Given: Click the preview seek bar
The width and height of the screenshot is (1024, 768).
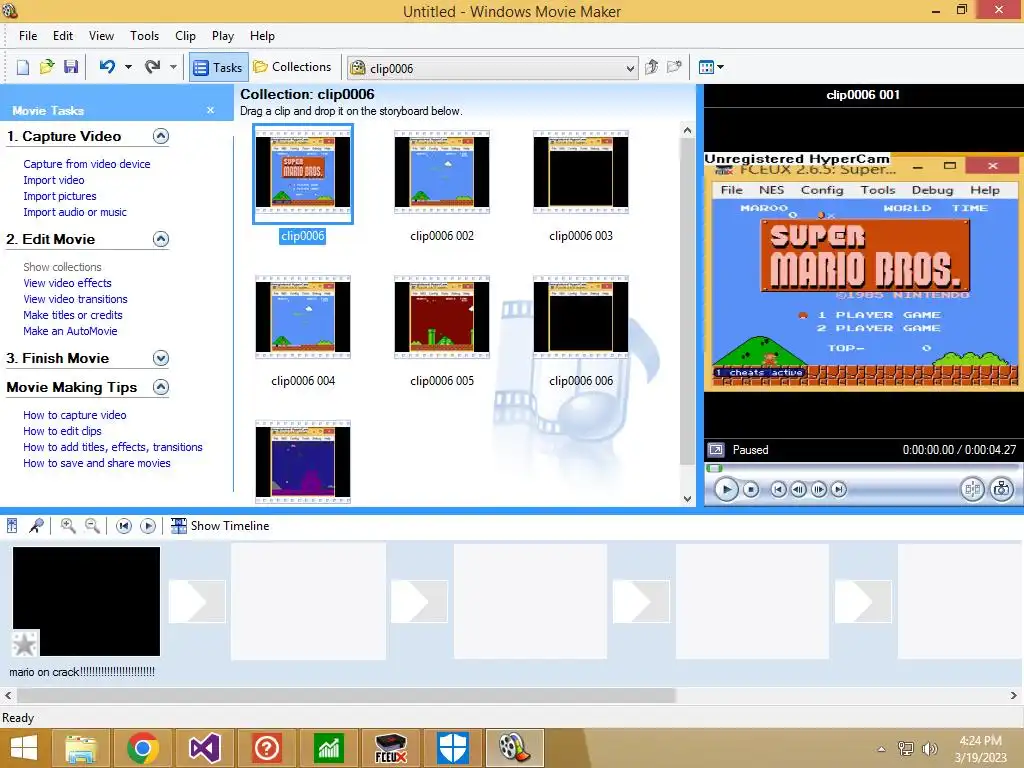Looking at the screenshot, I should [862, 468].
